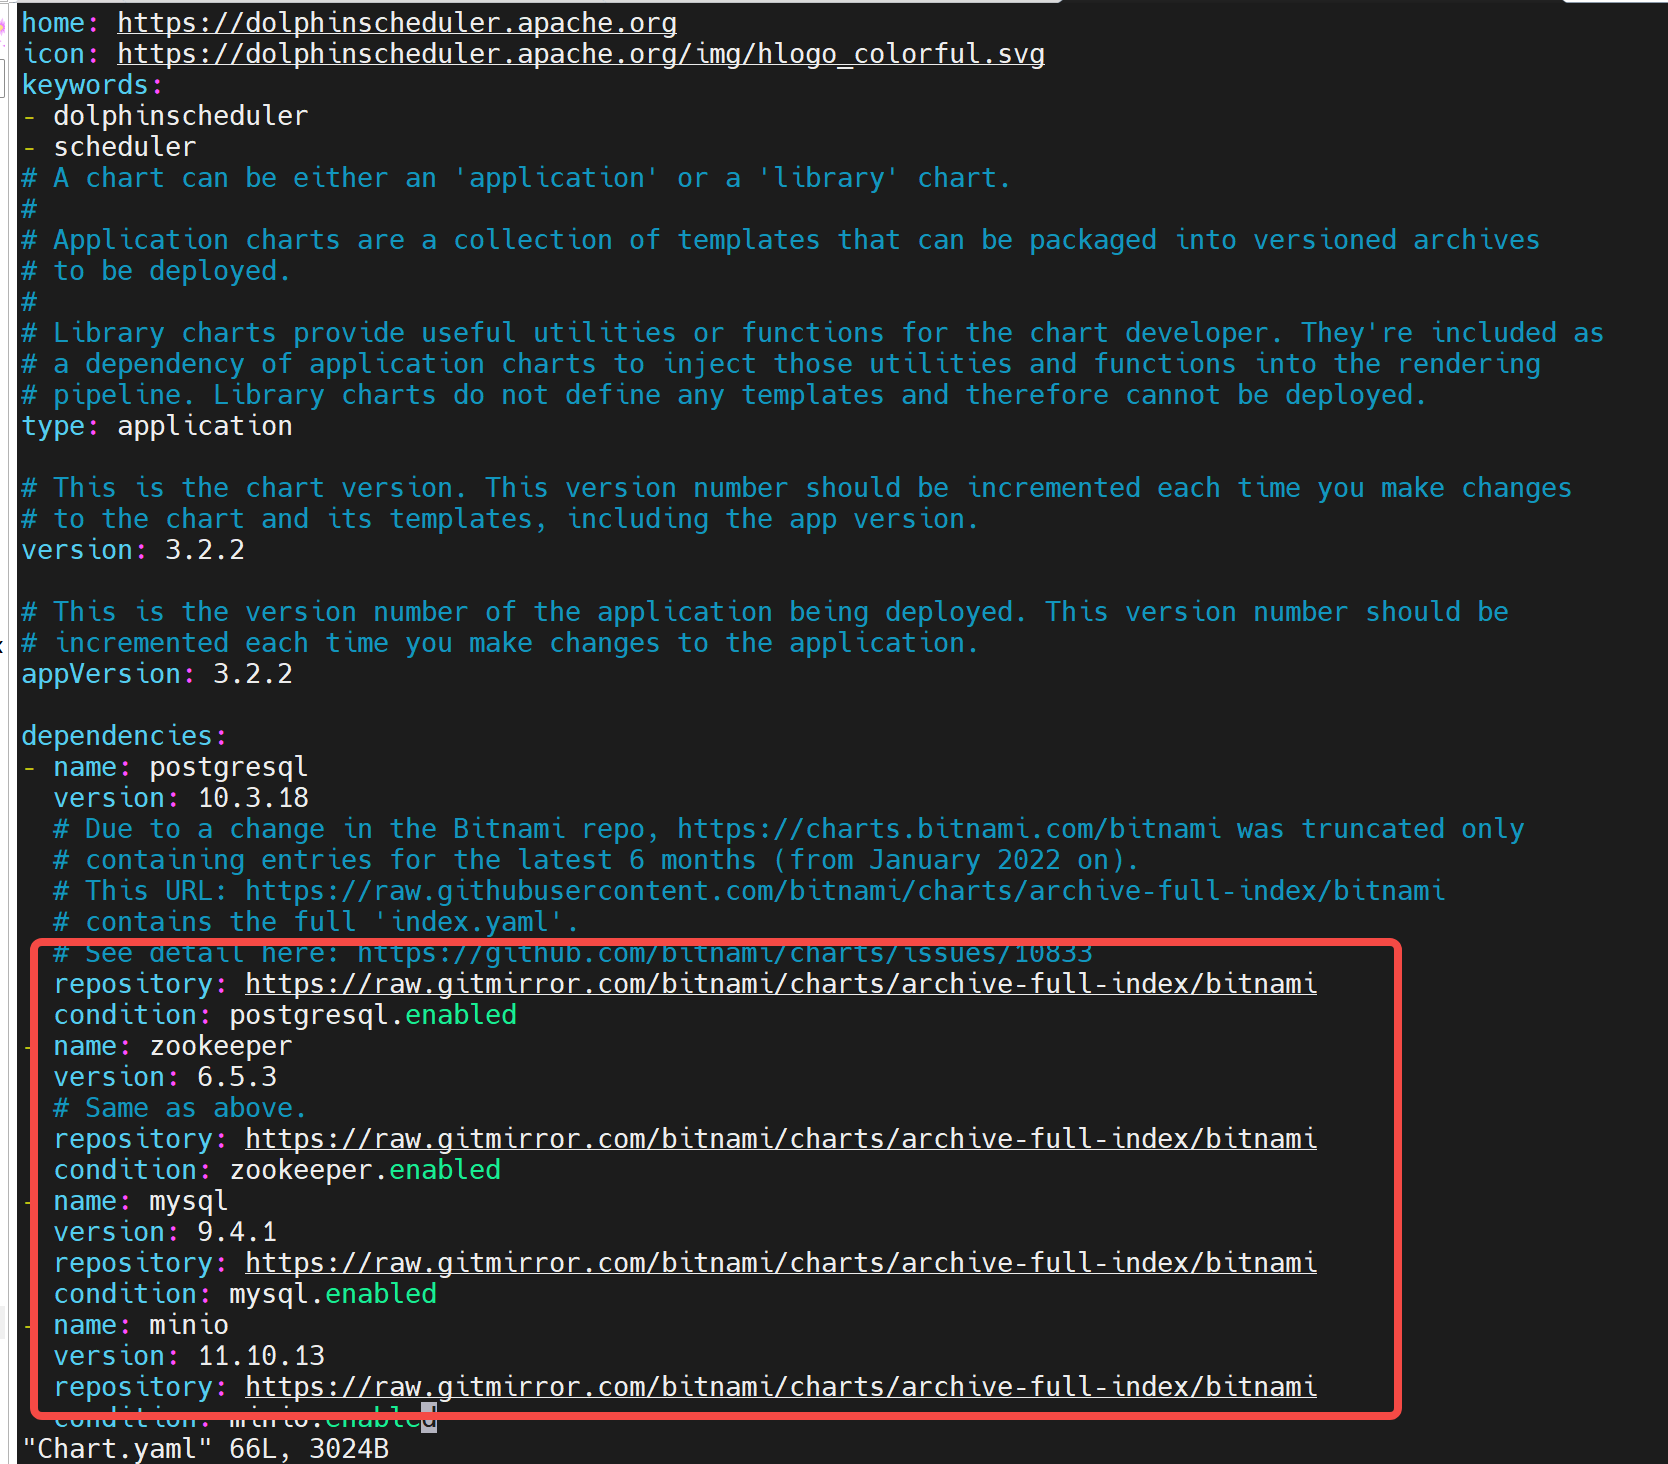Click comment '# a dependency of application charts'
1668x1464 pixels.
pos(781,364)
